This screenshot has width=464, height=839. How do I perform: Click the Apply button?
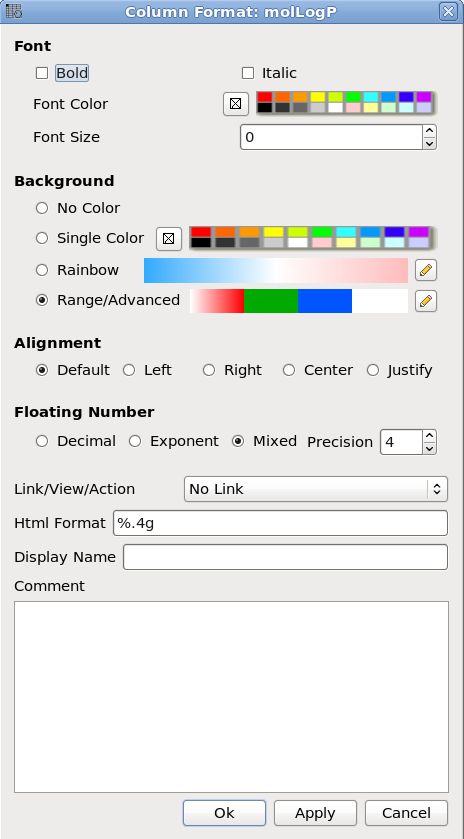[315, 813]
